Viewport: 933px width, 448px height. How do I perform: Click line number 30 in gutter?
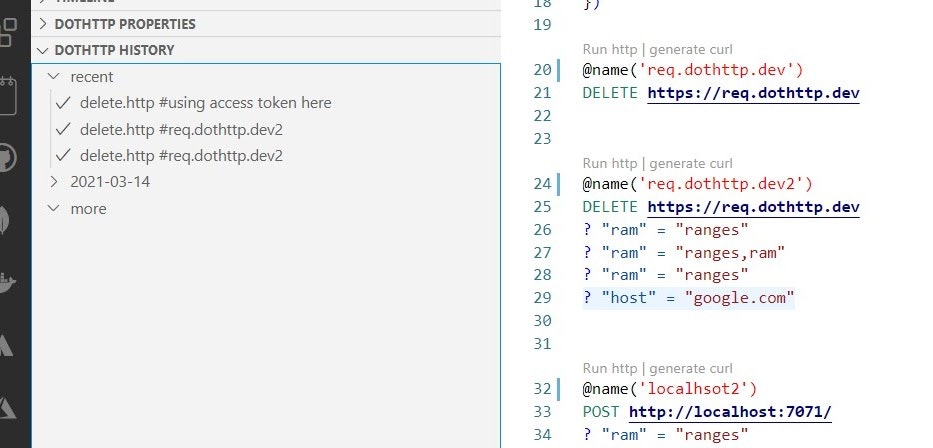coord(543,321)
